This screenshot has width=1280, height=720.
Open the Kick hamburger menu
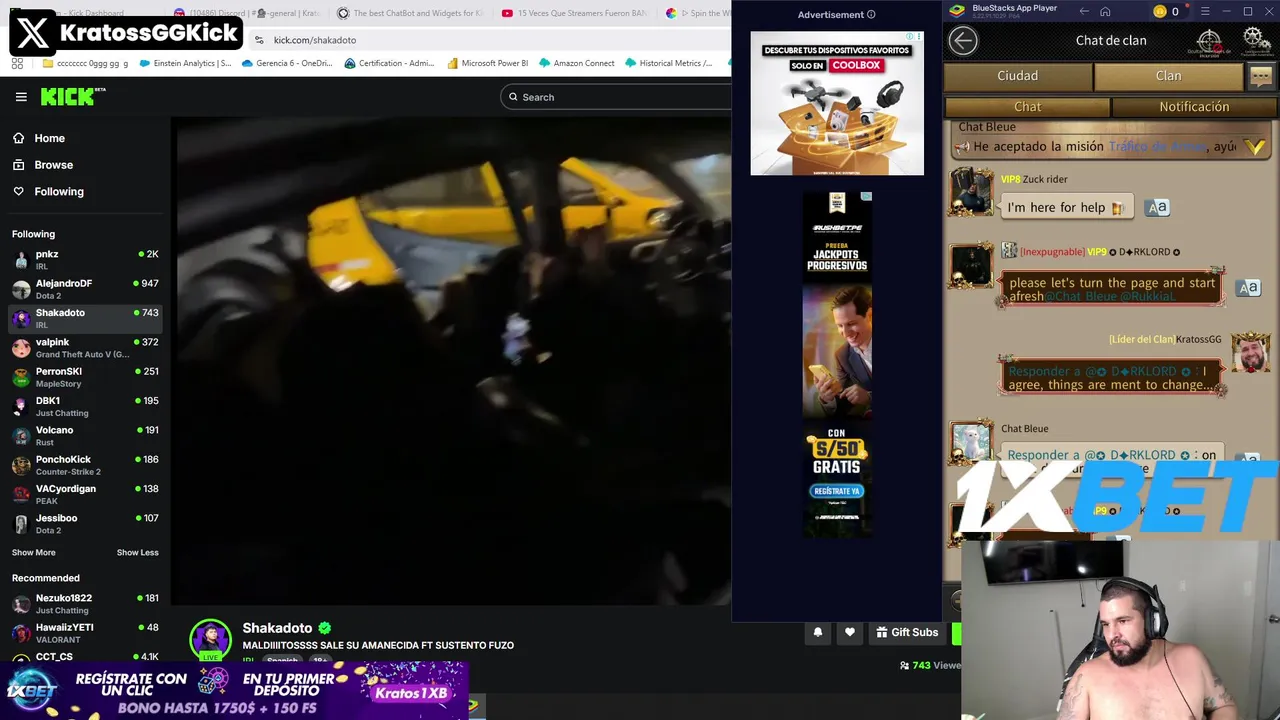click(21, 97)
